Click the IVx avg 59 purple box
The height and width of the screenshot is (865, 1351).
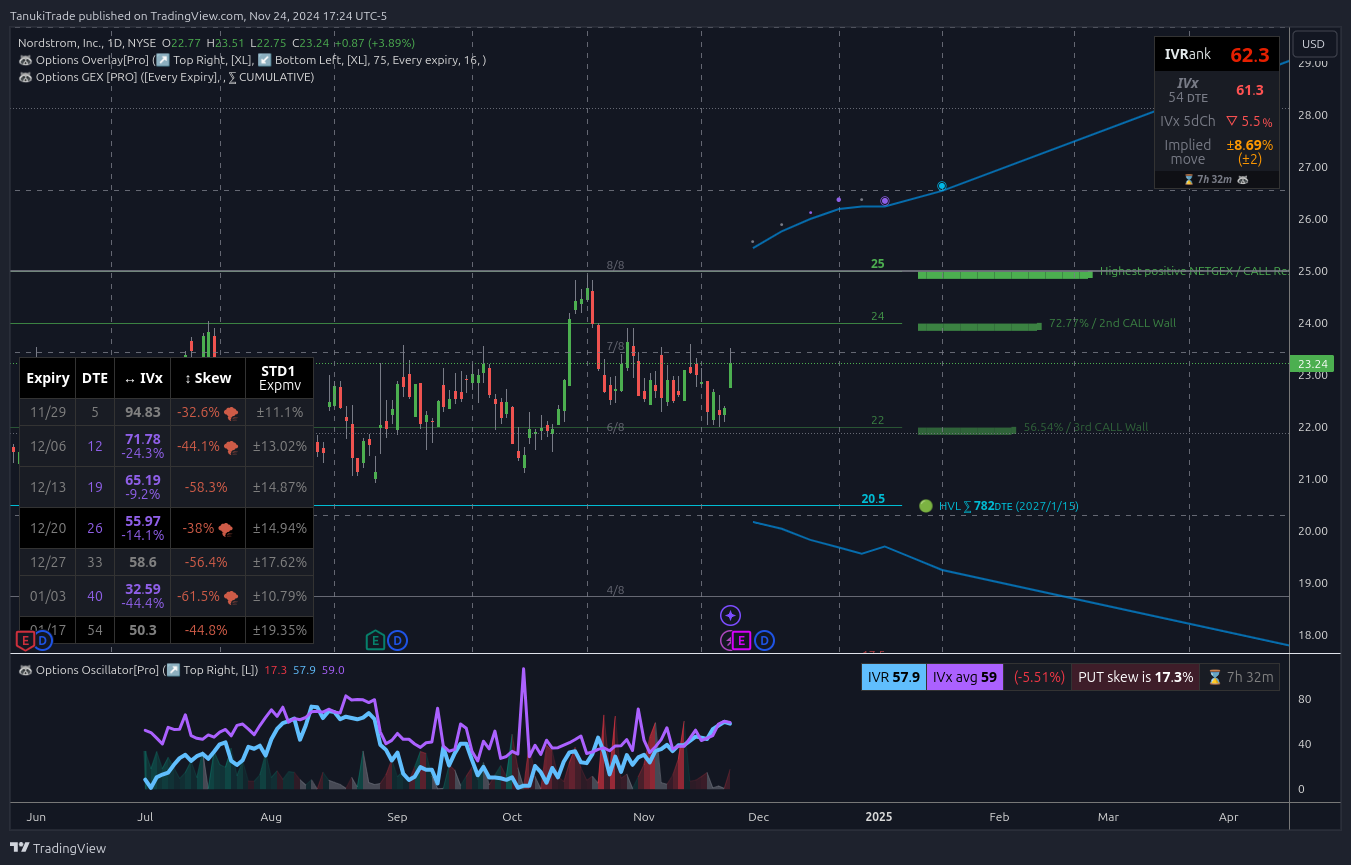[965, 677]
